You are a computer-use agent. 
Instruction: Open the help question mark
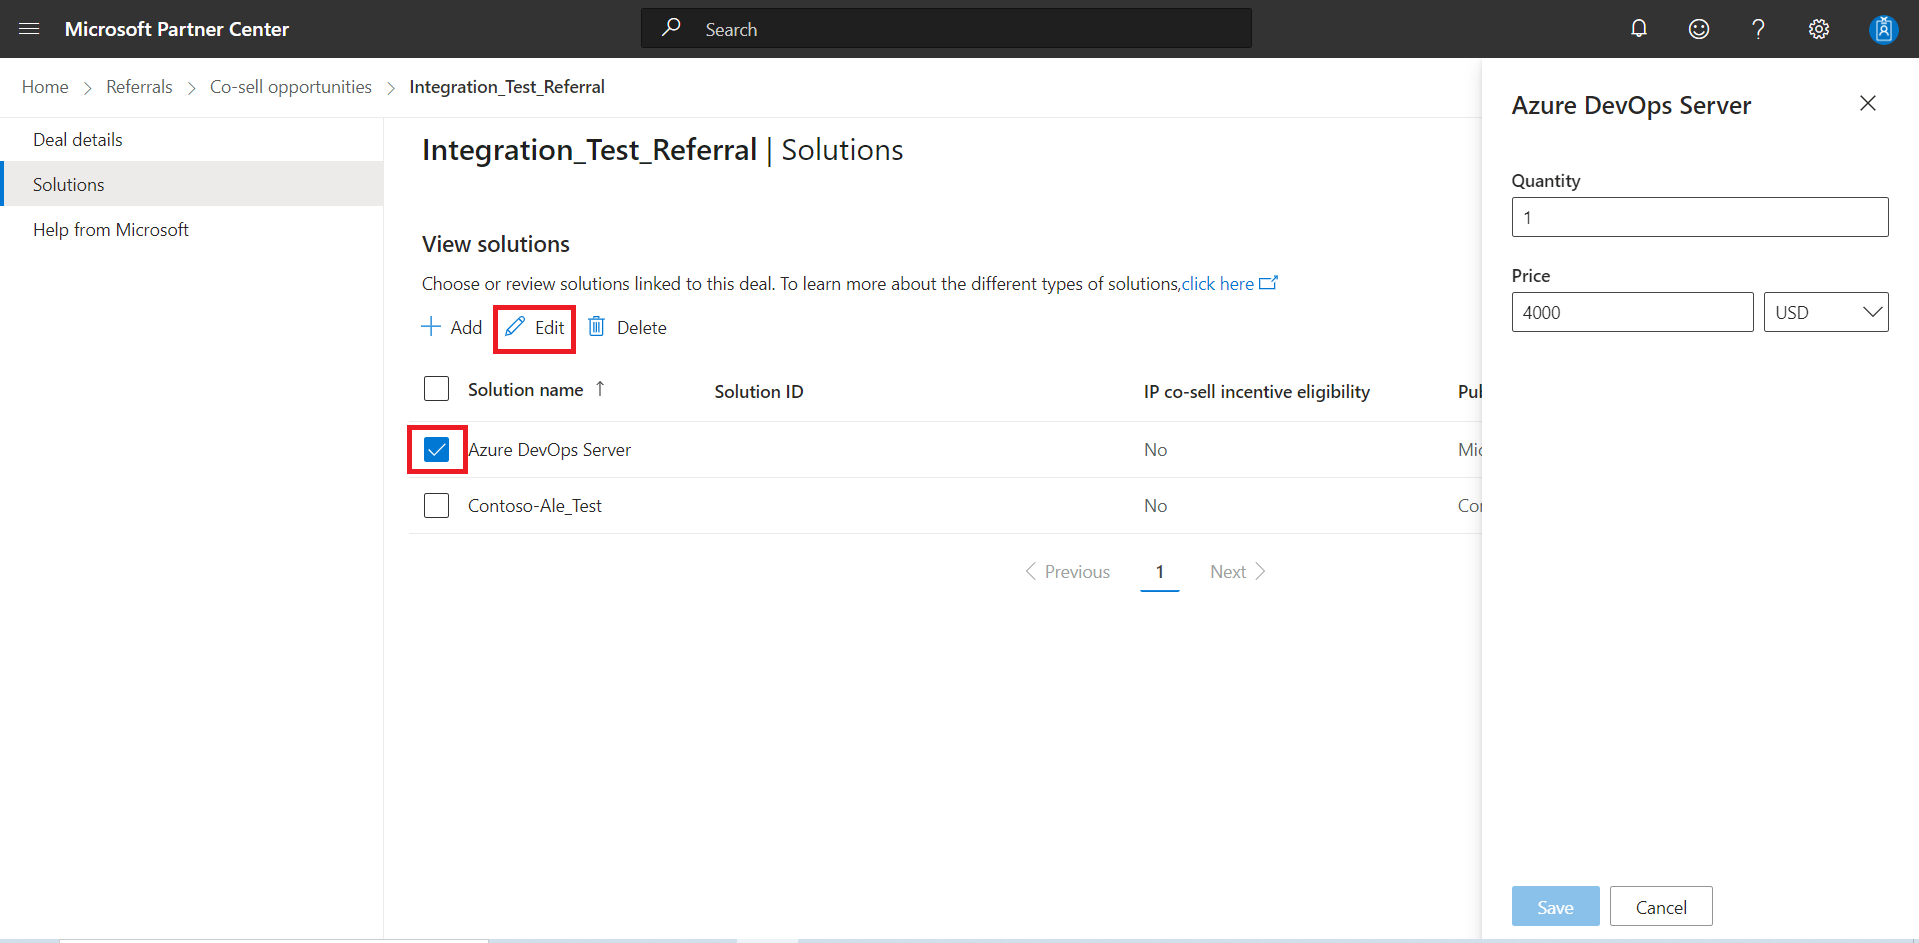[x=1758, y=29]
